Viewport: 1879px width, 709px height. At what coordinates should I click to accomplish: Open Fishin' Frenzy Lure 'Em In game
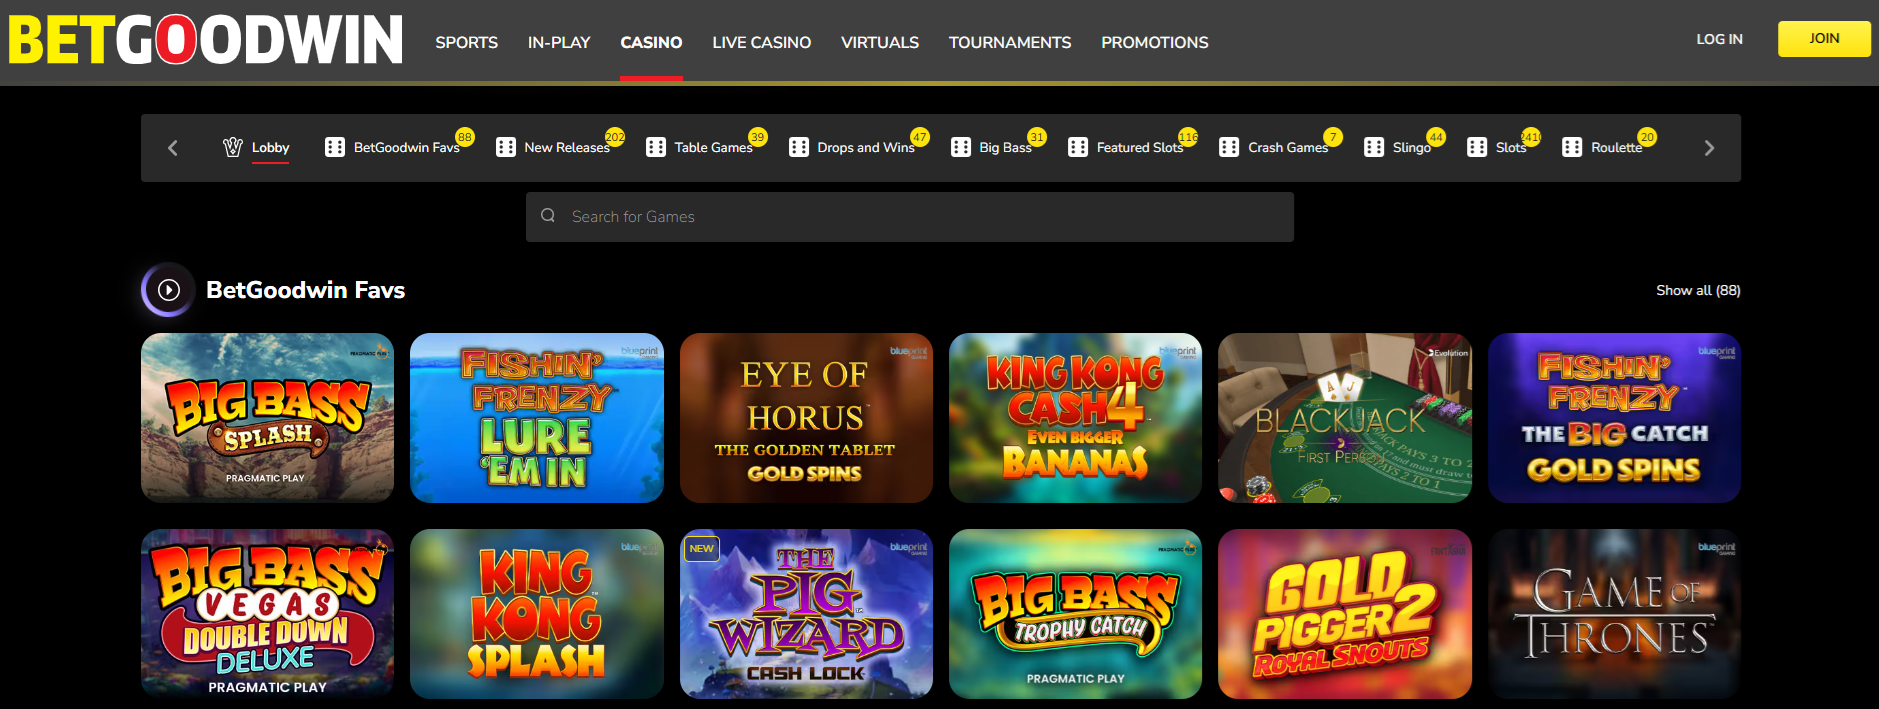pos(537,418)
